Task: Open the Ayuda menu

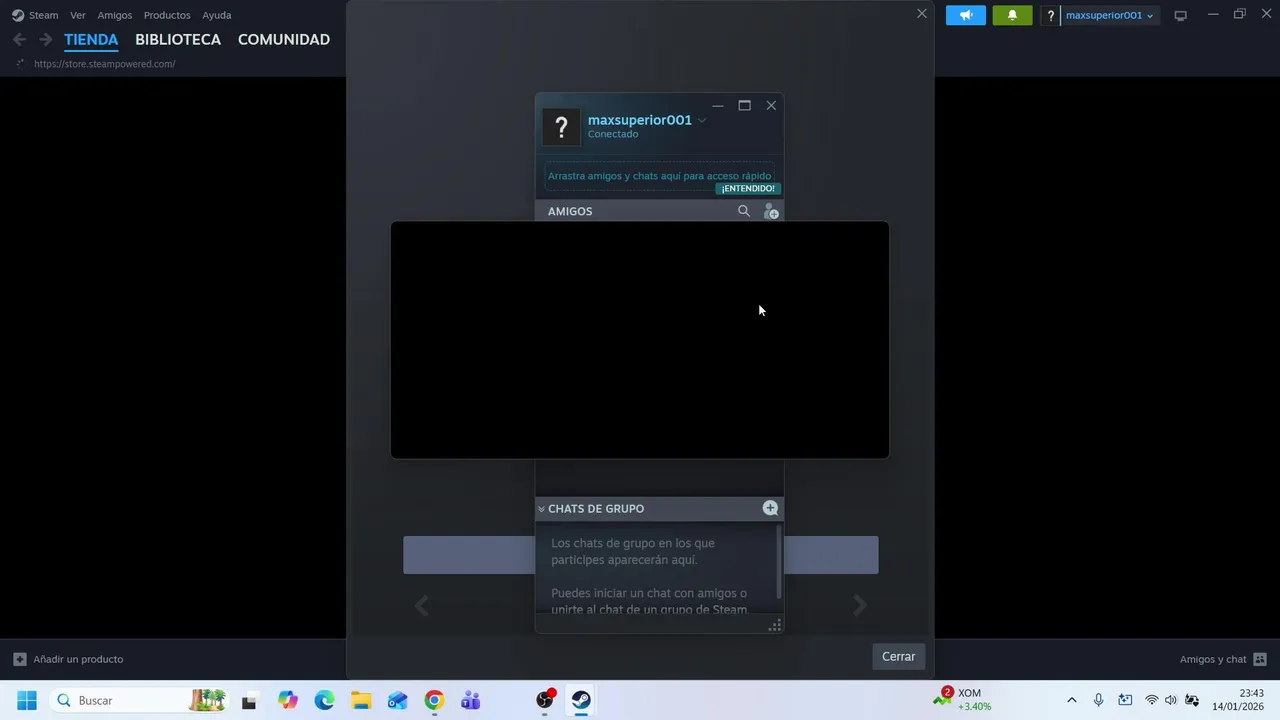Action: pos(217,15)
